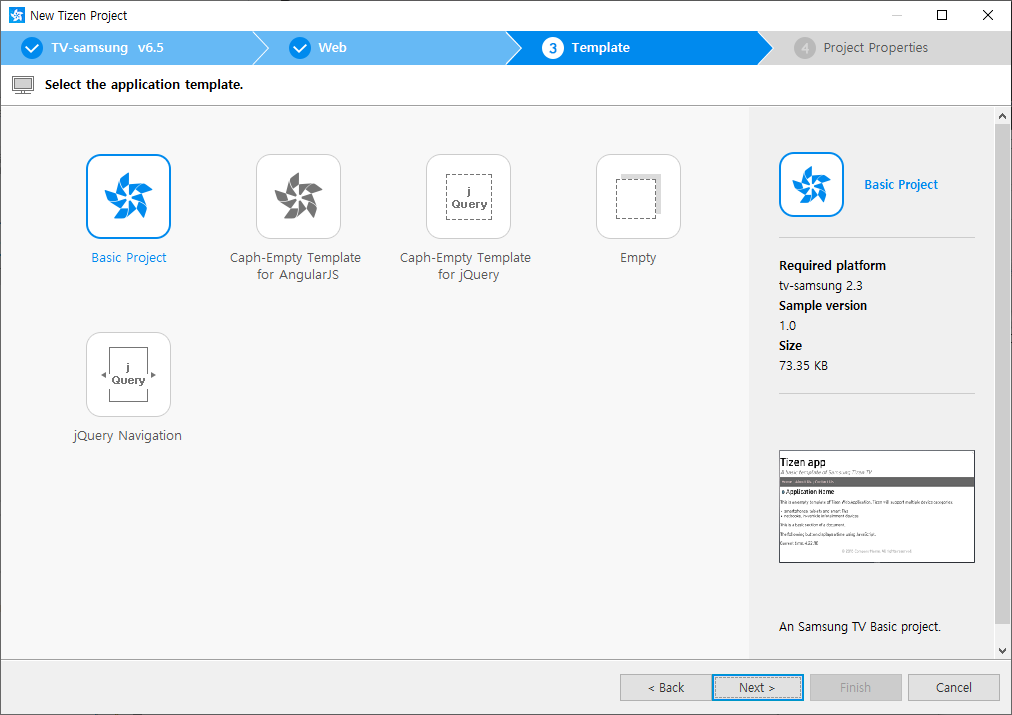
Task: Click the monitor icon beside Select the application template
Action: tap(23, 85)
